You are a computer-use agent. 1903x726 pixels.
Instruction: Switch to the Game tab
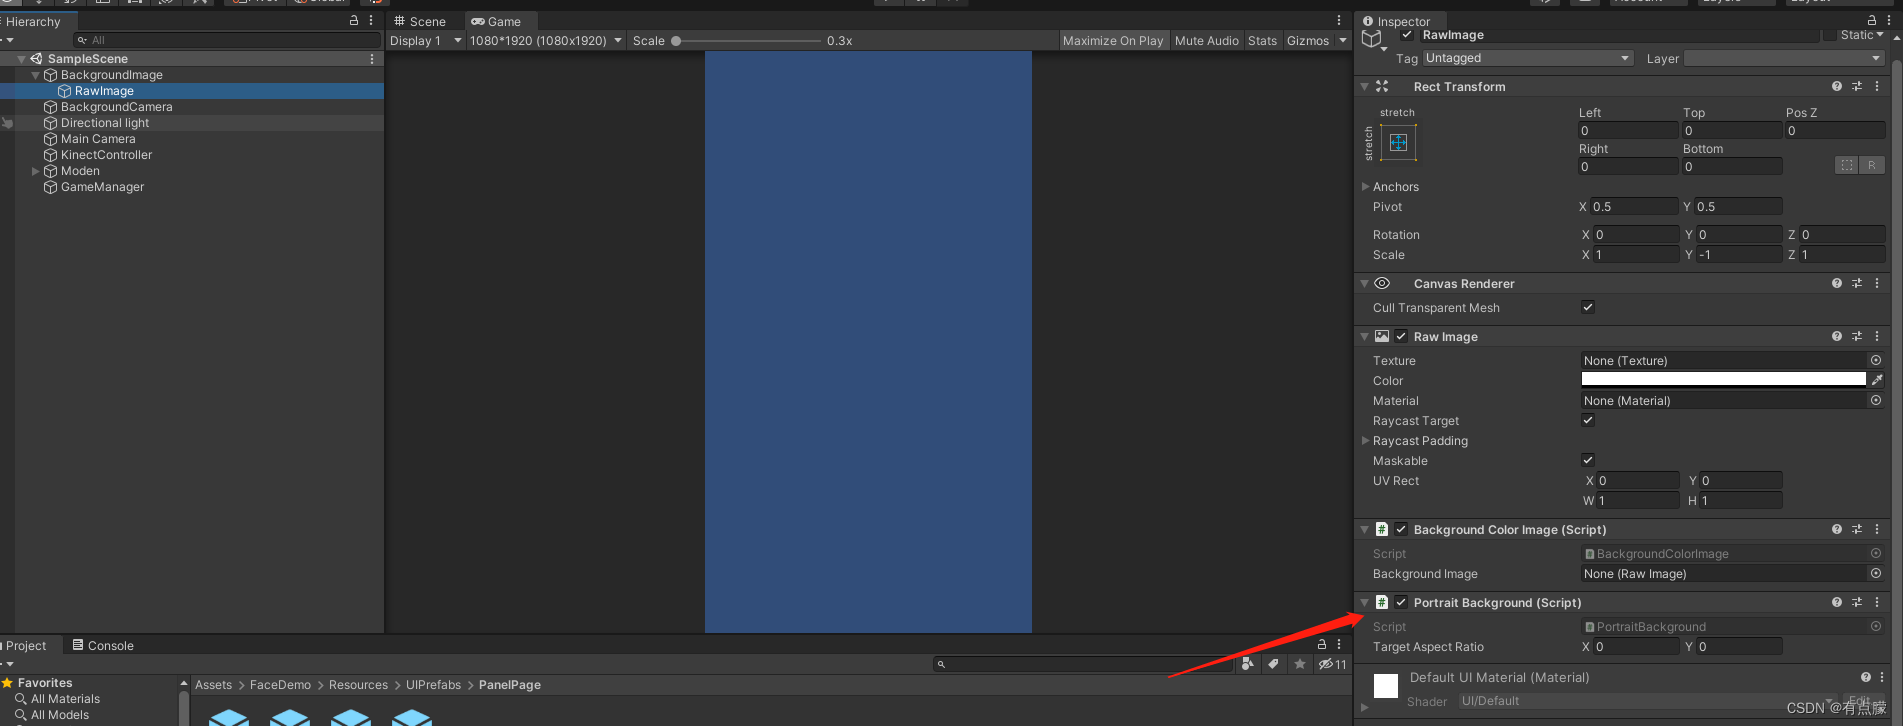(497, 21)
